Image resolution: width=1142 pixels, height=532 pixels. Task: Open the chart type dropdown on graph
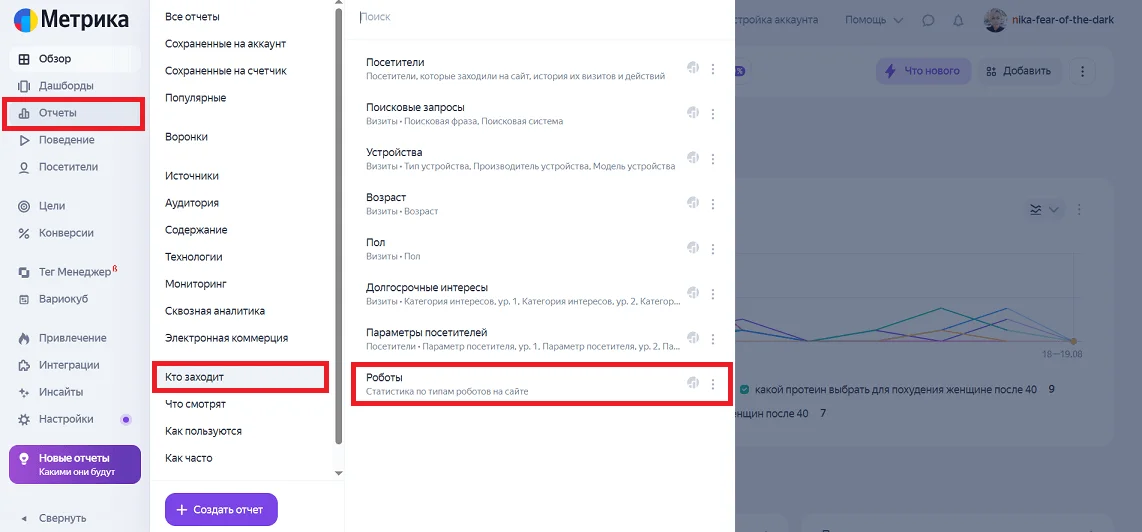[1045, 209]
